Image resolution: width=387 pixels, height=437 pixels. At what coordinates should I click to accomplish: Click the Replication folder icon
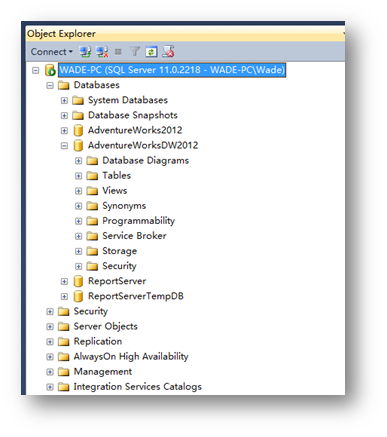[x=63, y=342]
